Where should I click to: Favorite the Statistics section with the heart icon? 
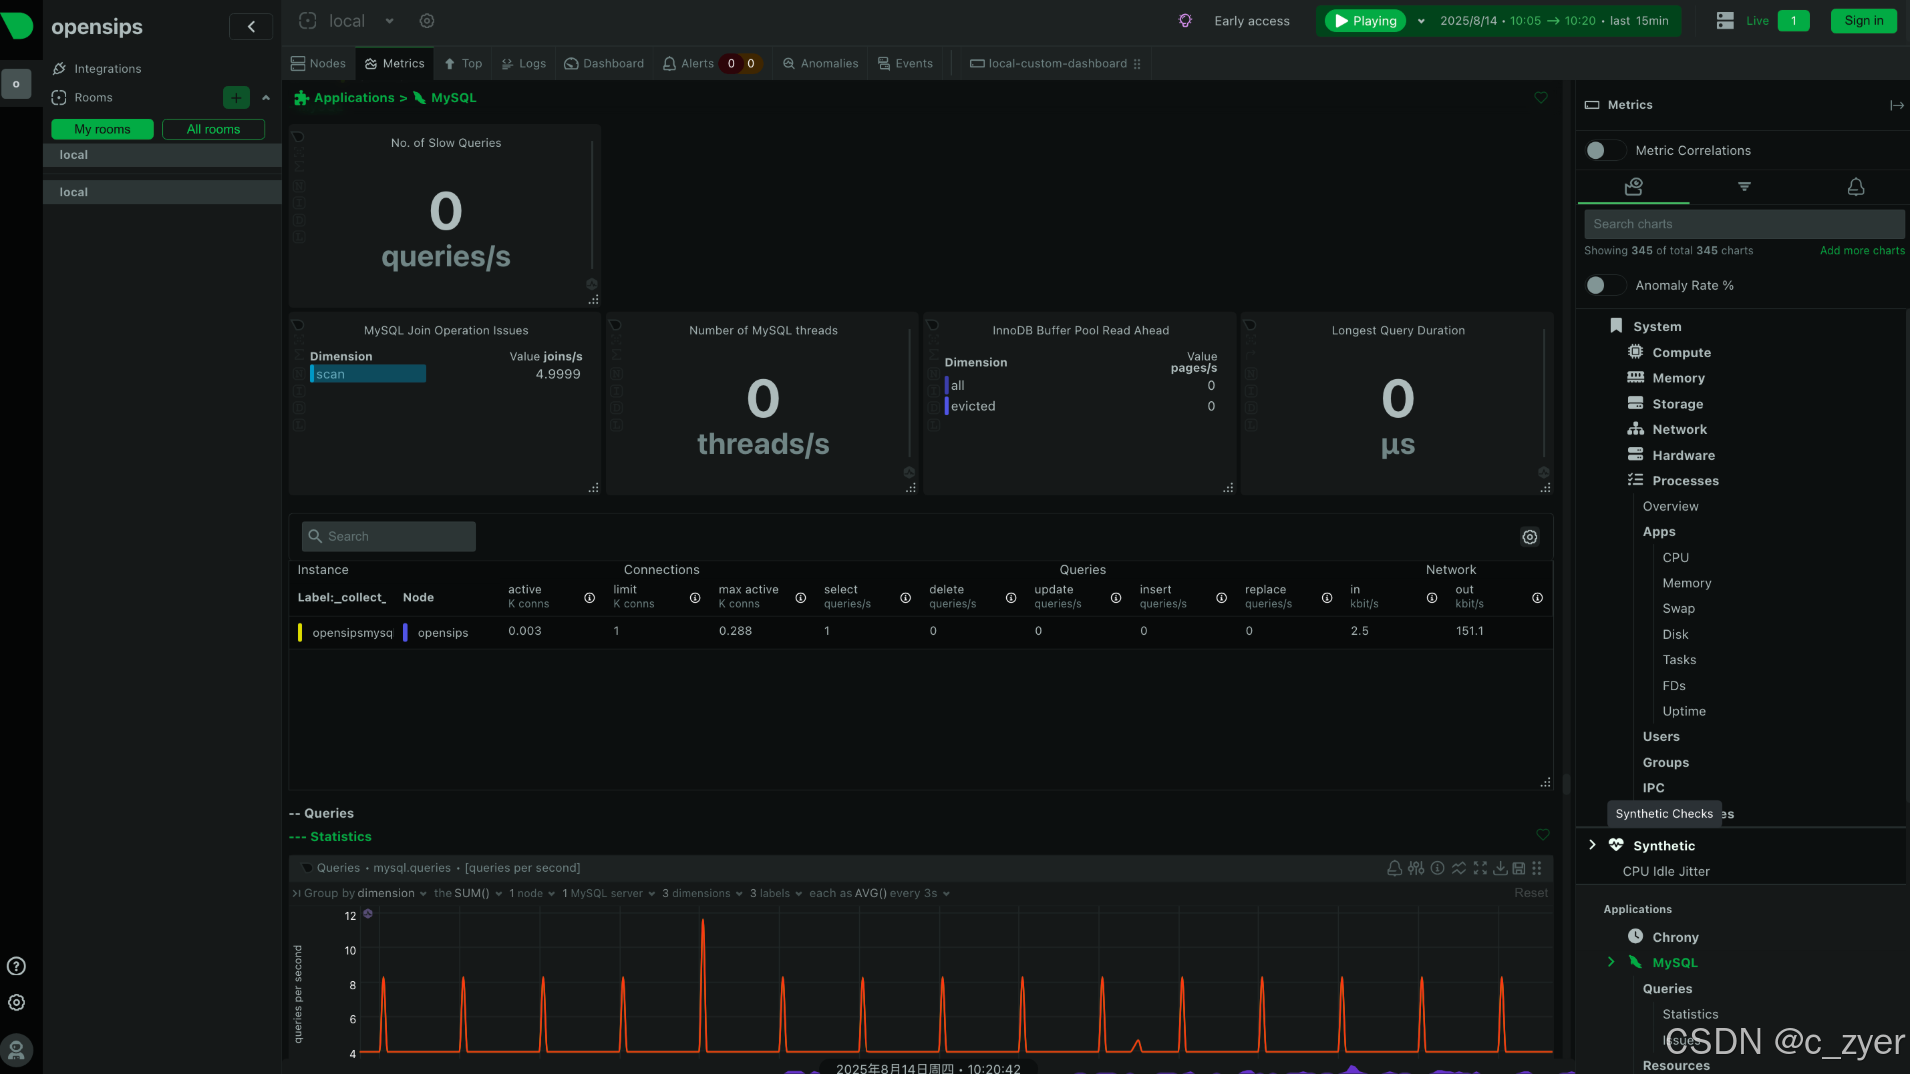coord(1543,835)
